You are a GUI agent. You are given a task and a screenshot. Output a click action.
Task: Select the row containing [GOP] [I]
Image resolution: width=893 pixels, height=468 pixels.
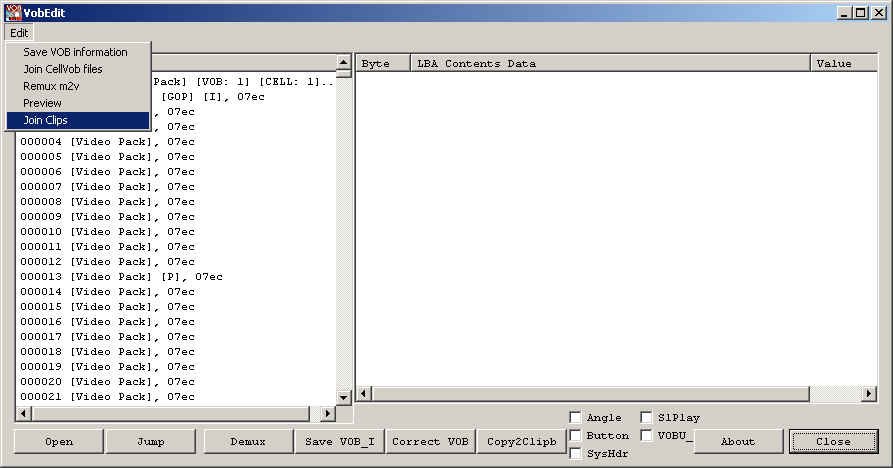212,97
